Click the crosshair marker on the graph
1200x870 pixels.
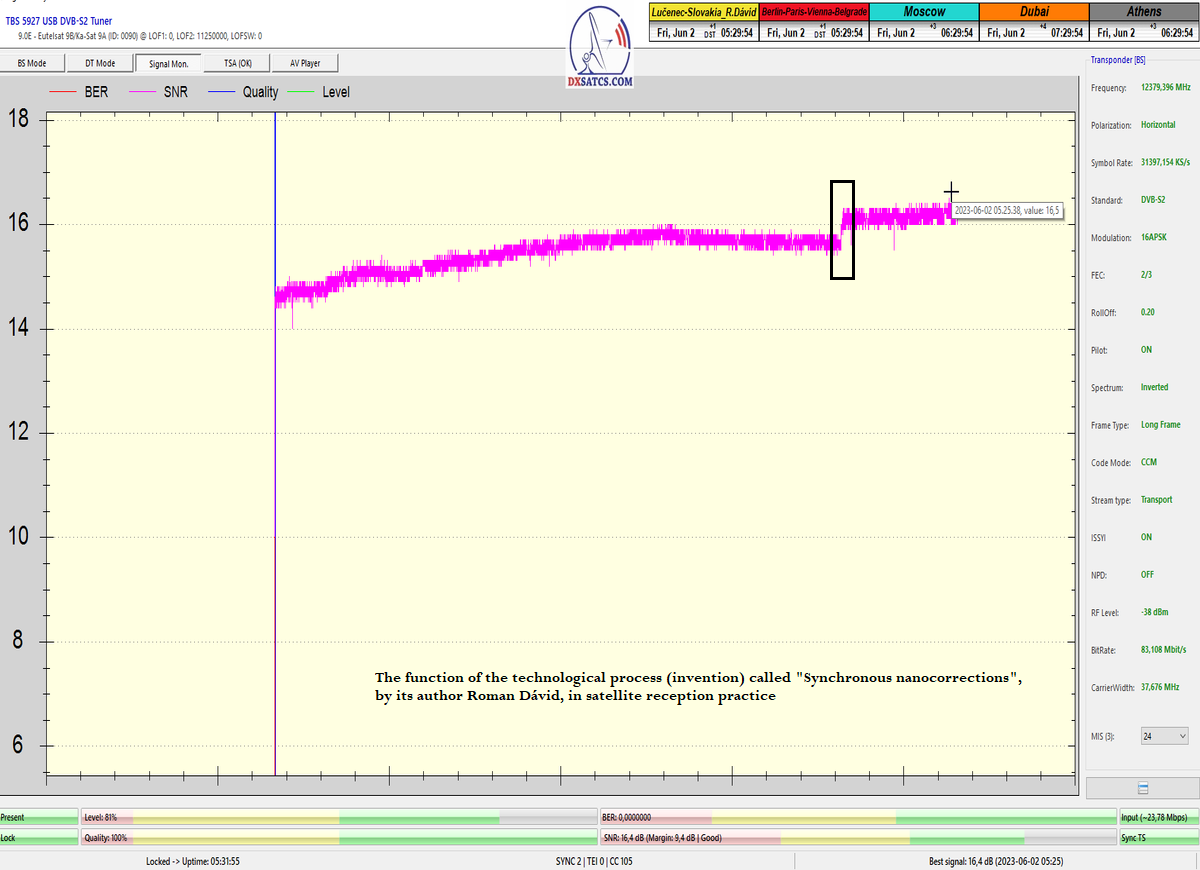[951, 191]
